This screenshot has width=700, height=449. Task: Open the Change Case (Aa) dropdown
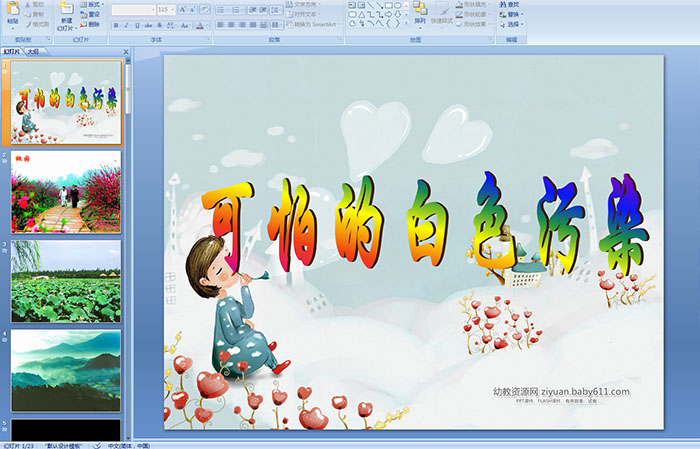click(x=185, y=25)
